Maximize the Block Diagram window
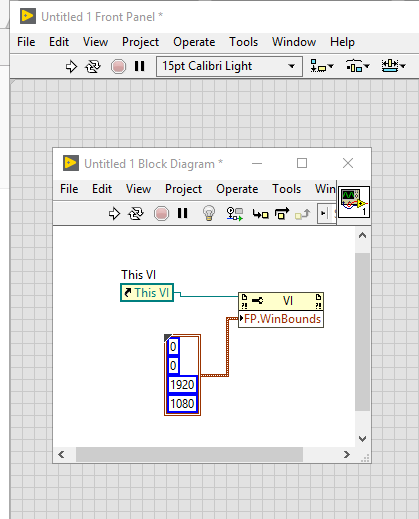The height and width of the screenshot is (519, 419). click(302, 163)
